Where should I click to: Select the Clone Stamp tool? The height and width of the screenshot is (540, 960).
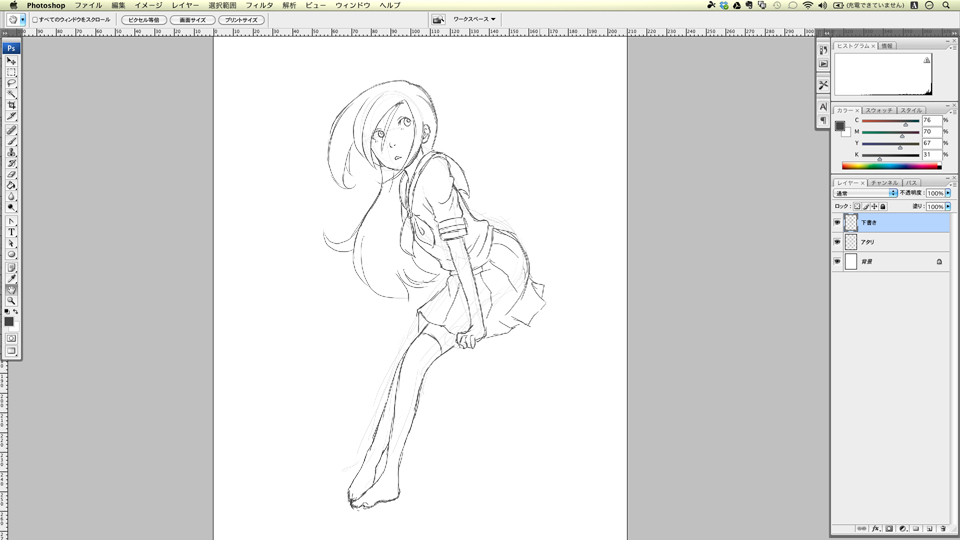11,152
